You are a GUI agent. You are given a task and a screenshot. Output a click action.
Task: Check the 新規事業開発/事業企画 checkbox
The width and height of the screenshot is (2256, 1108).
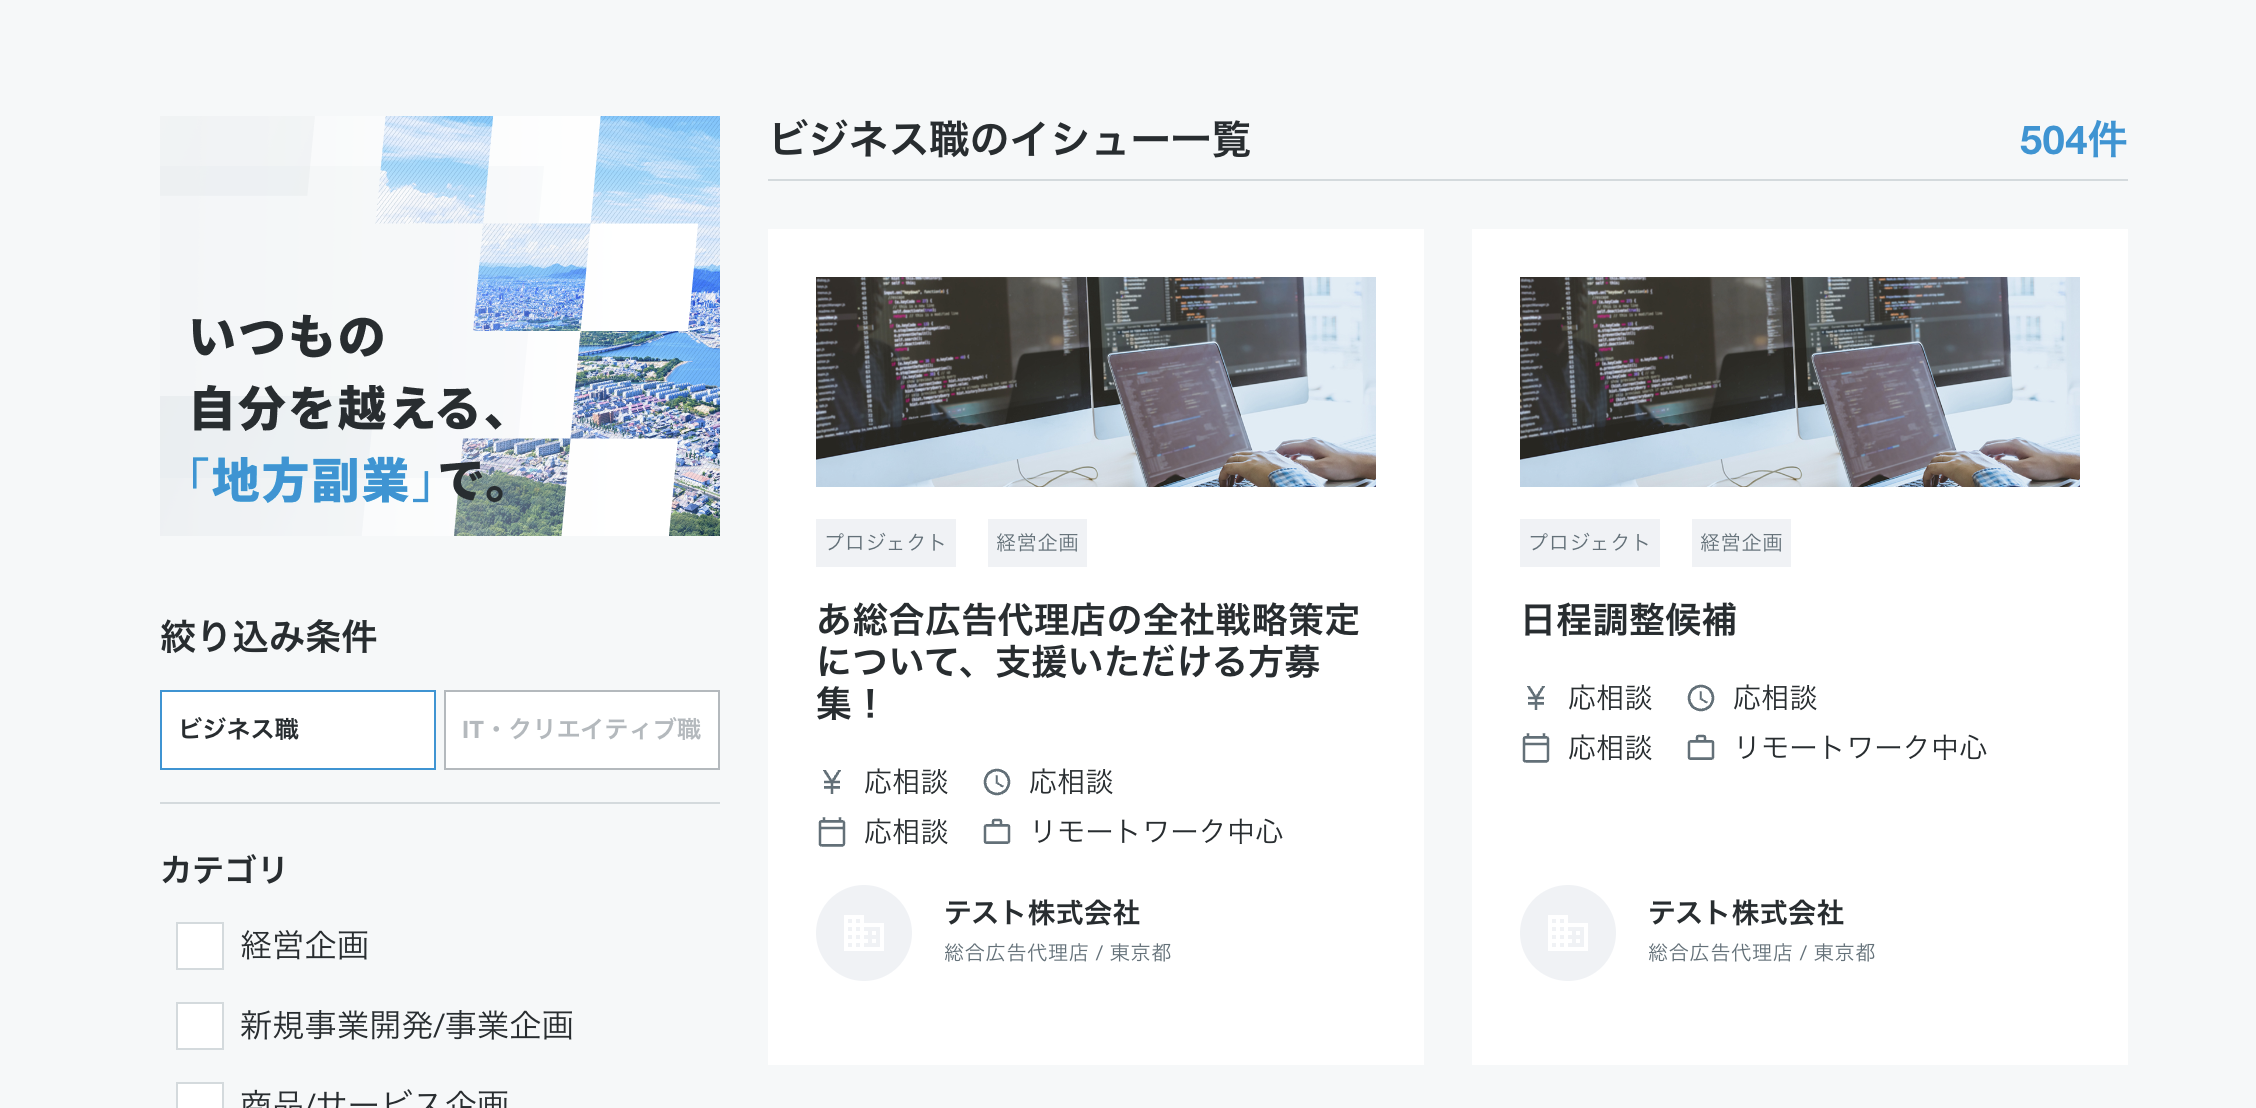point(200,1026)
